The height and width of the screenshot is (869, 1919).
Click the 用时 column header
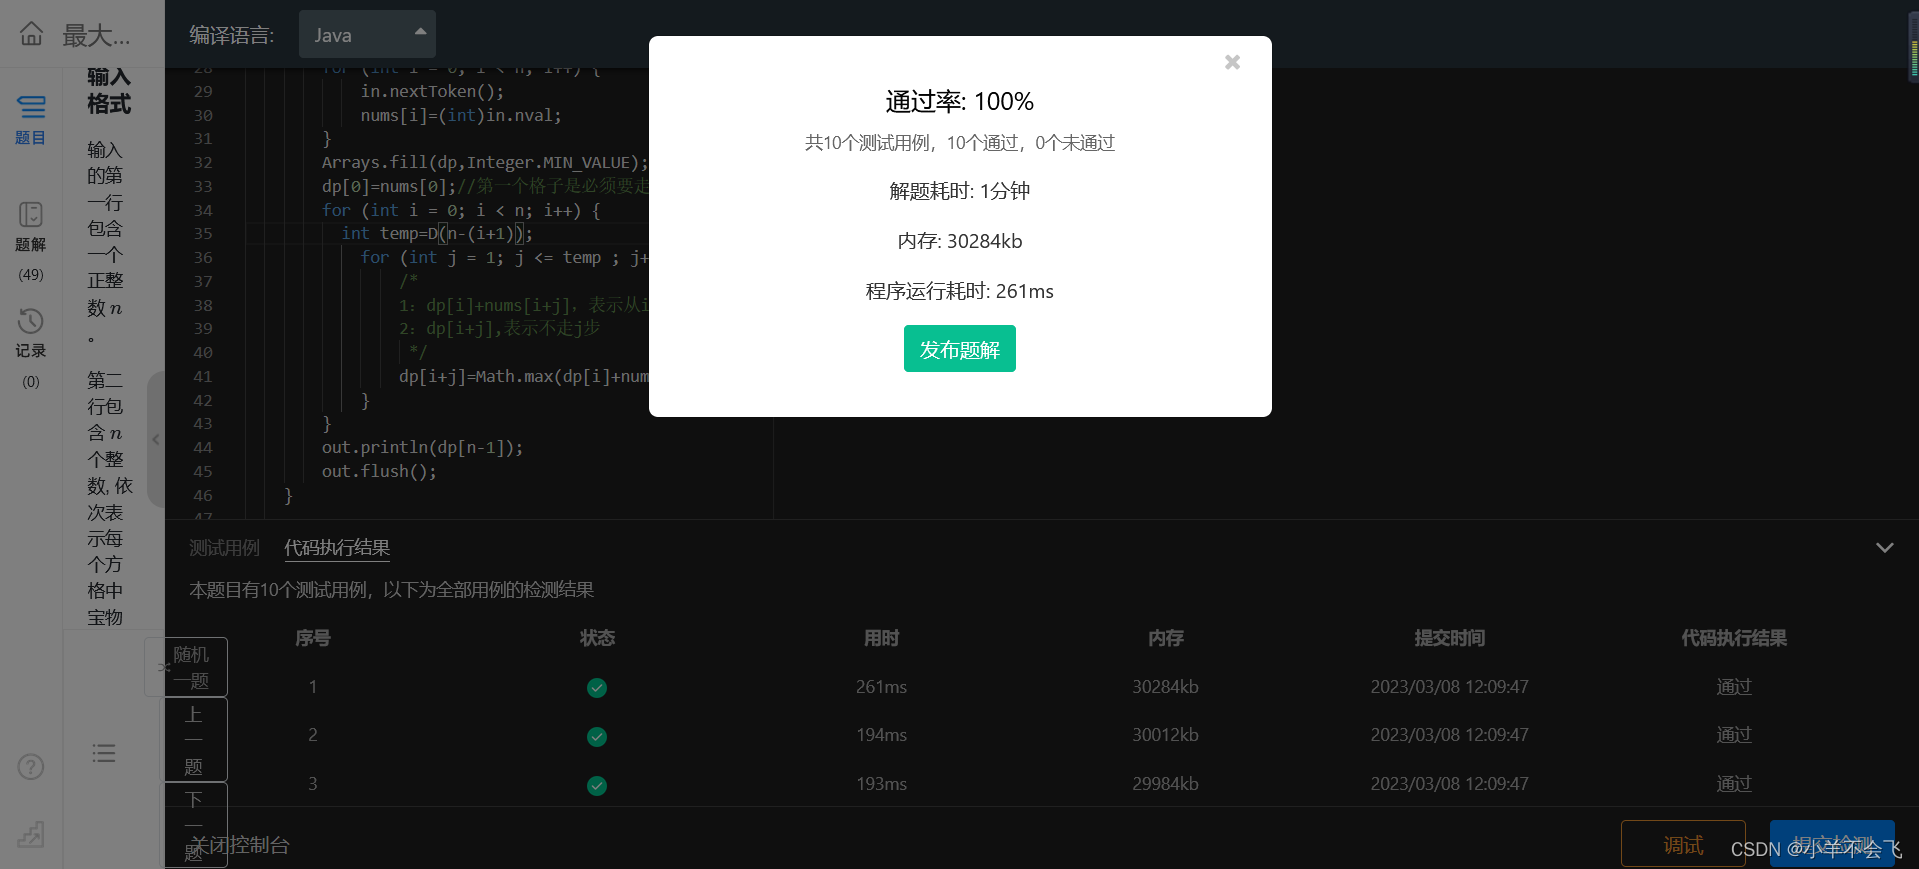pos(881,638)
